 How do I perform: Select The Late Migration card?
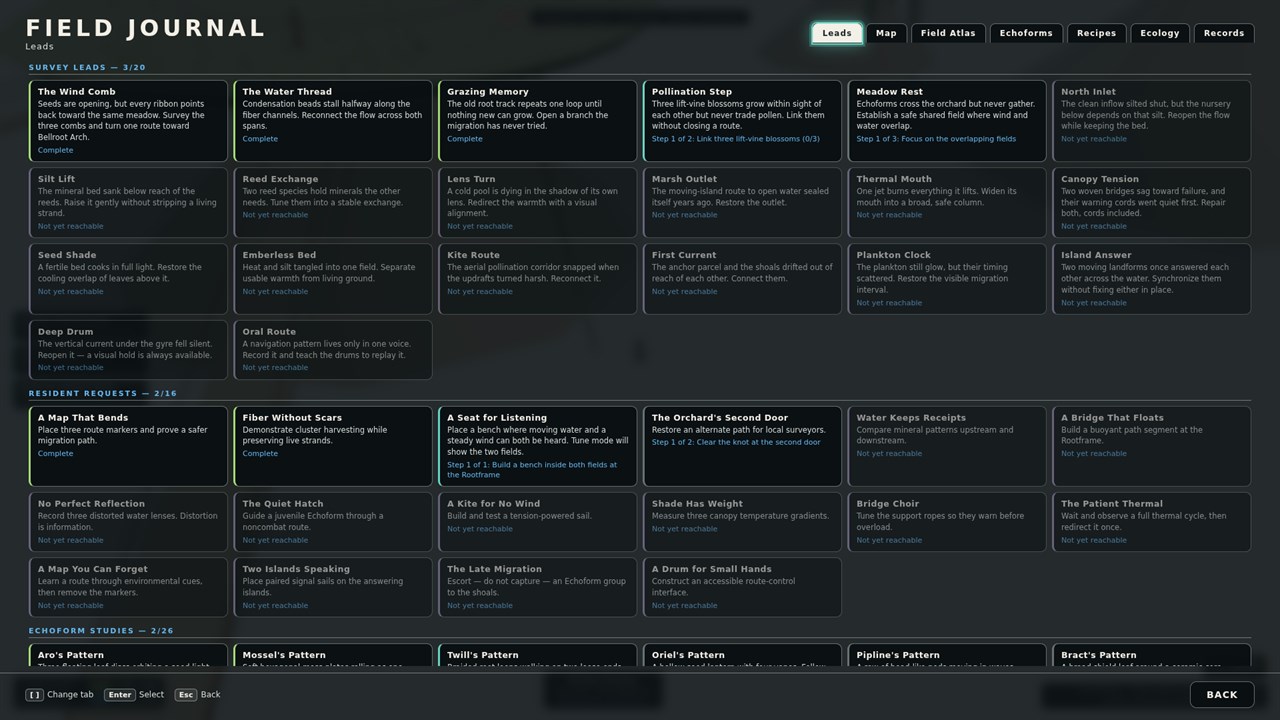coord(538,587)
